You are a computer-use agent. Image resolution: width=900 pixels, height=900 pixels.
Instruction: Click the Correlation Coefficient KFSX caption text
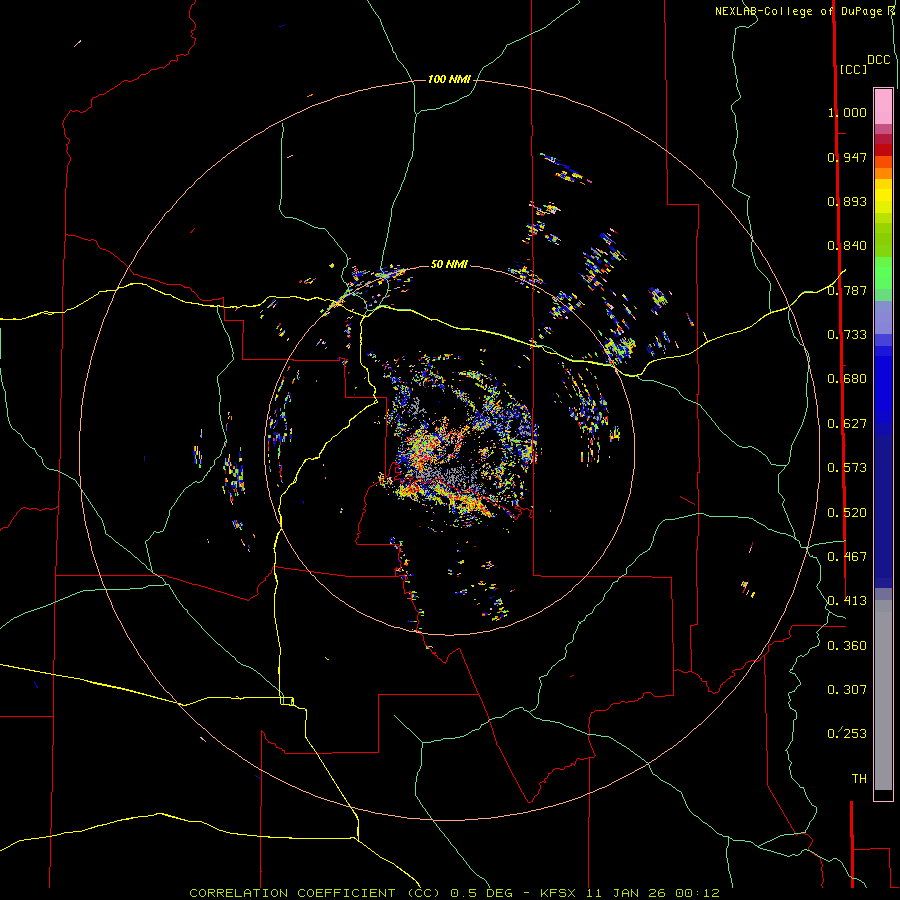click(x=455, y=893)
